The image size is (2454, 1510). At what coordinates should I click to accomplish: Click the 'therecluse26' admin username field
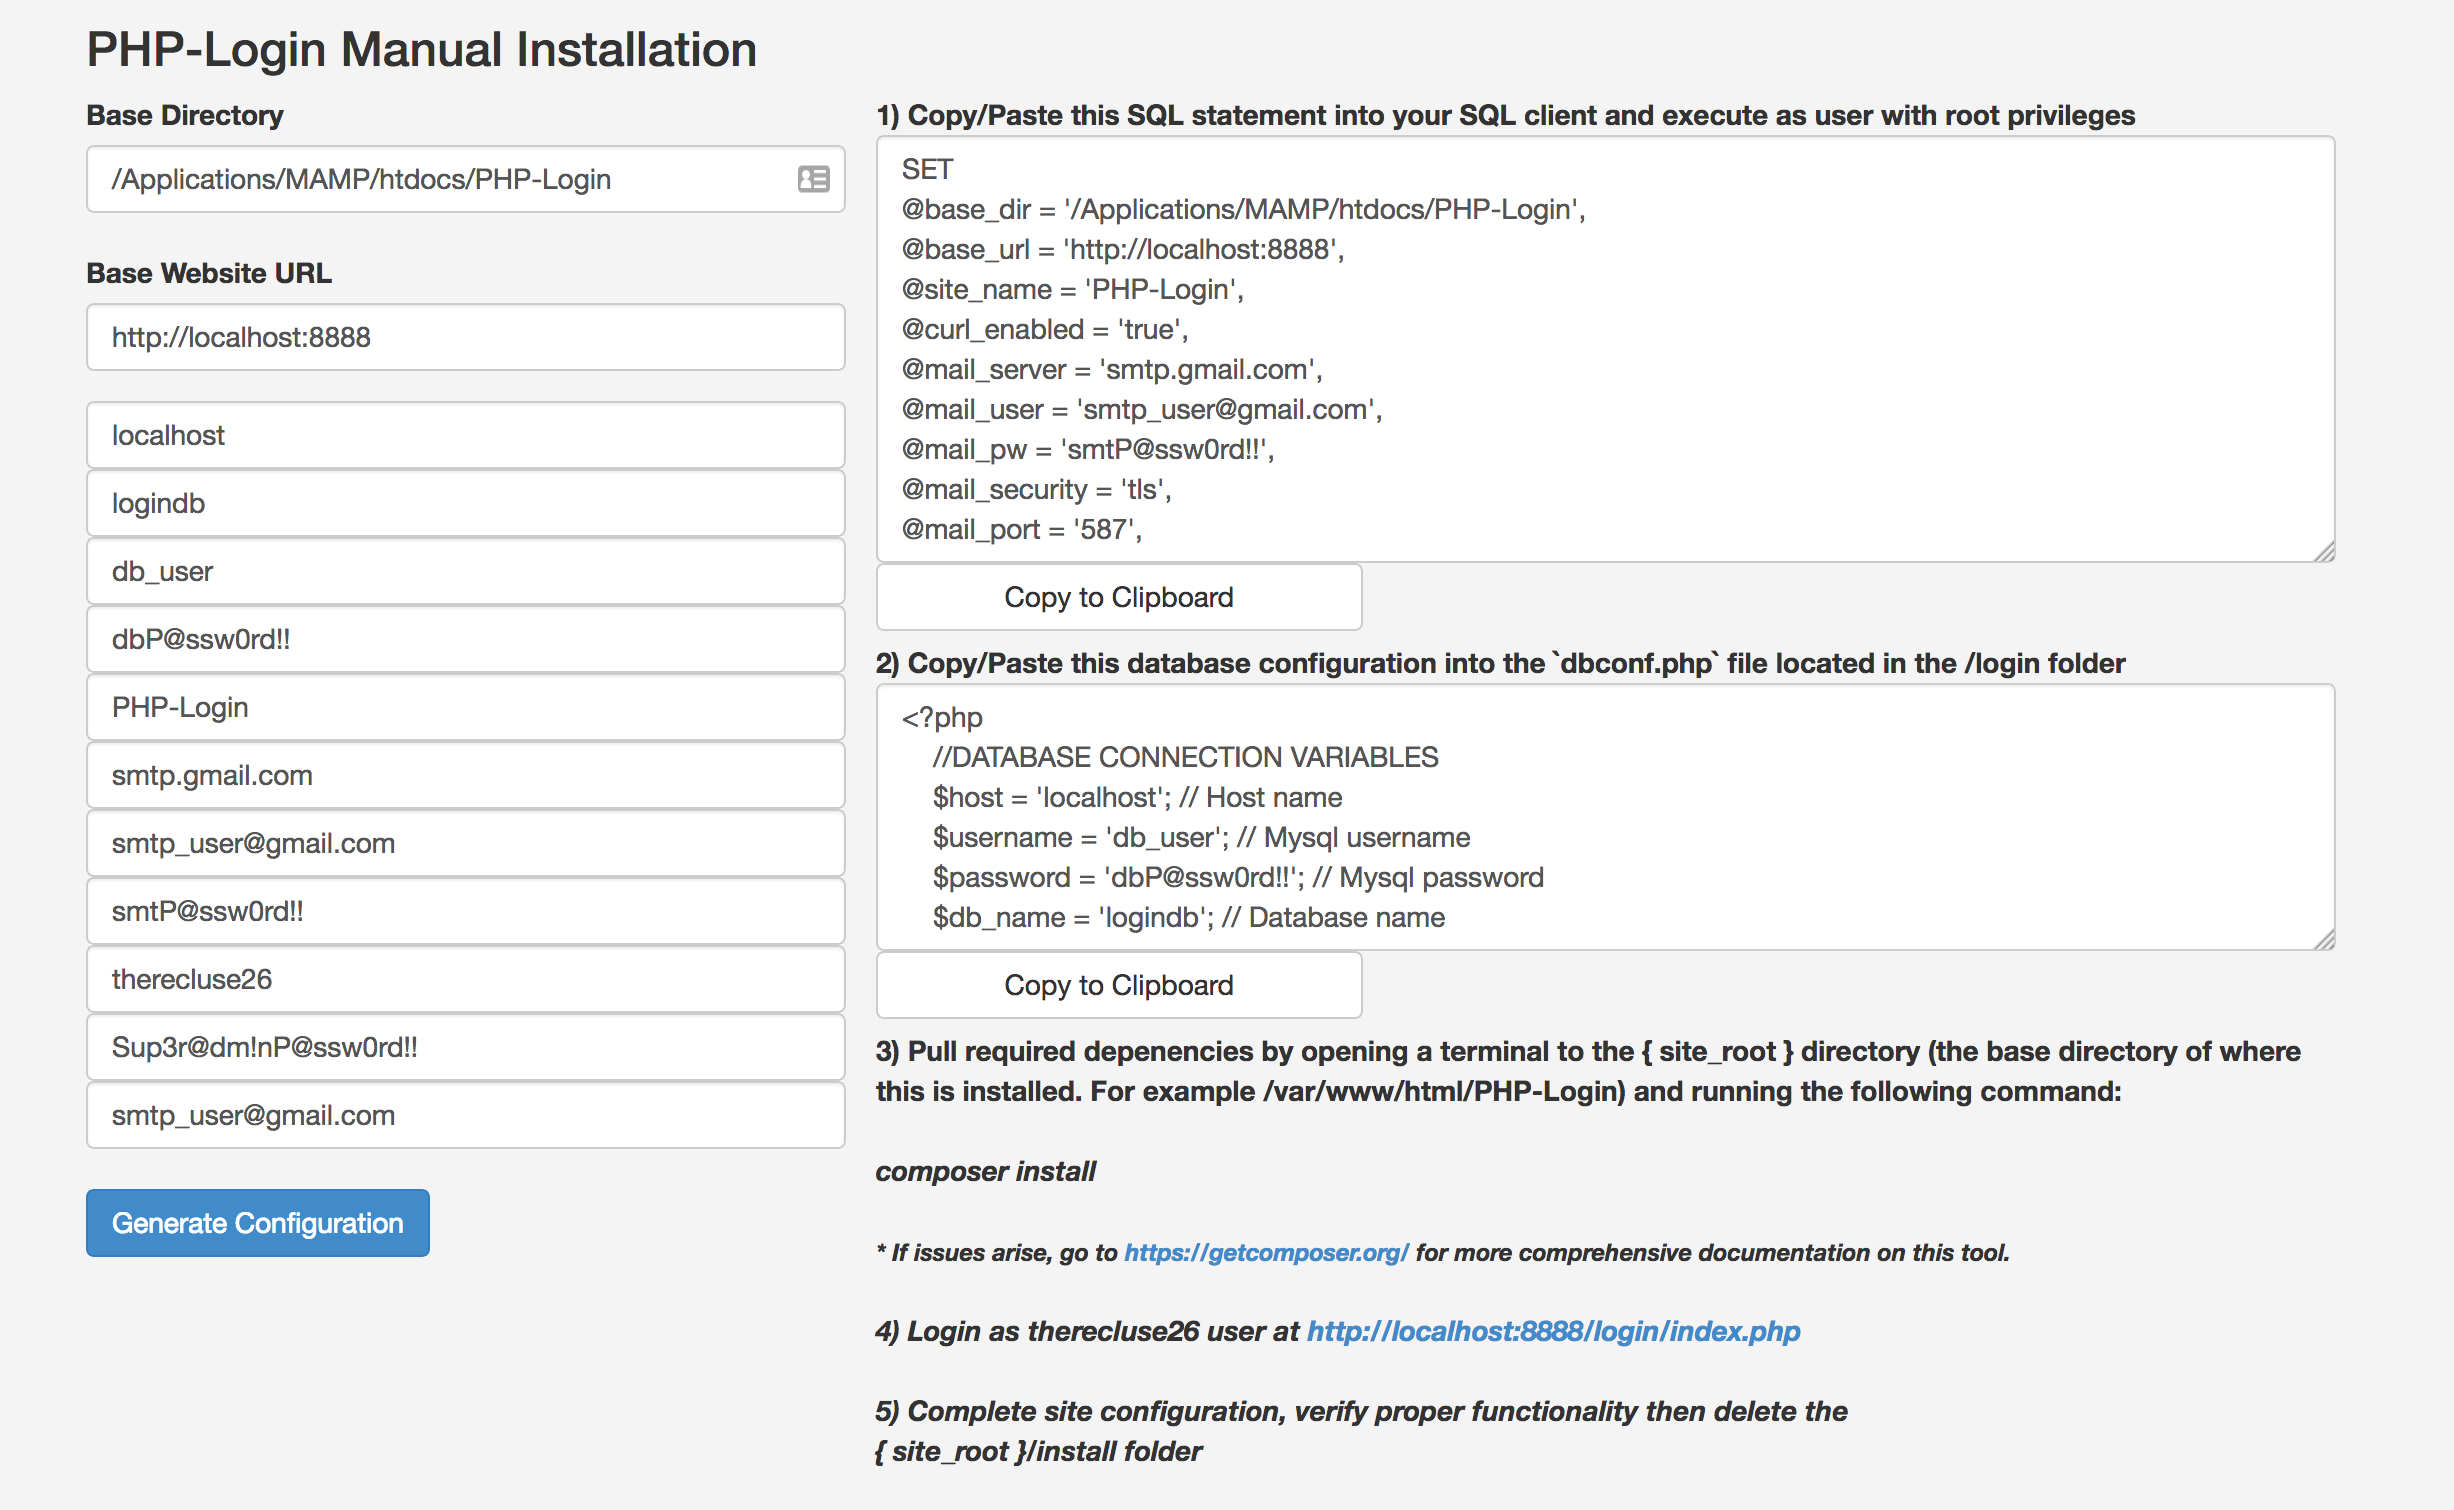(x=465, y=979)
